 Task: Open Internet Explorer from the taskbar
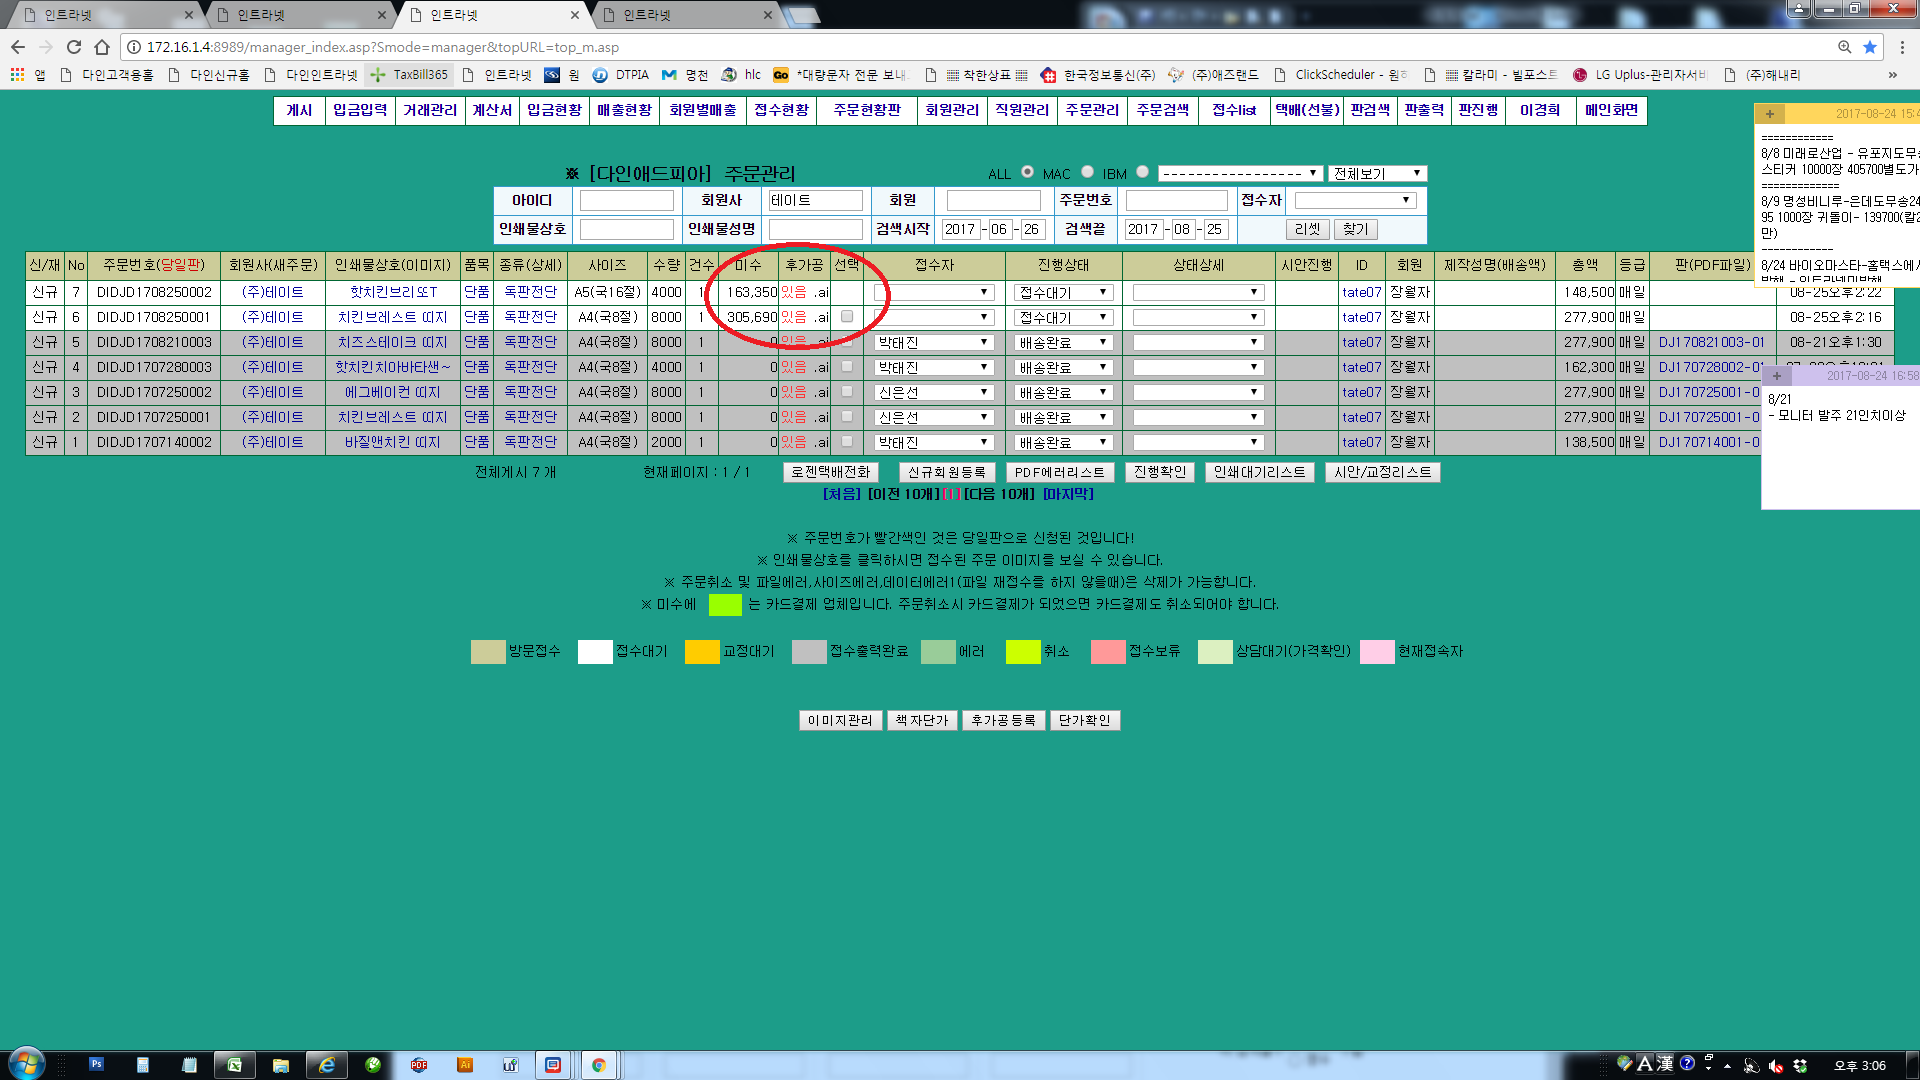[x=327, y=1065]
